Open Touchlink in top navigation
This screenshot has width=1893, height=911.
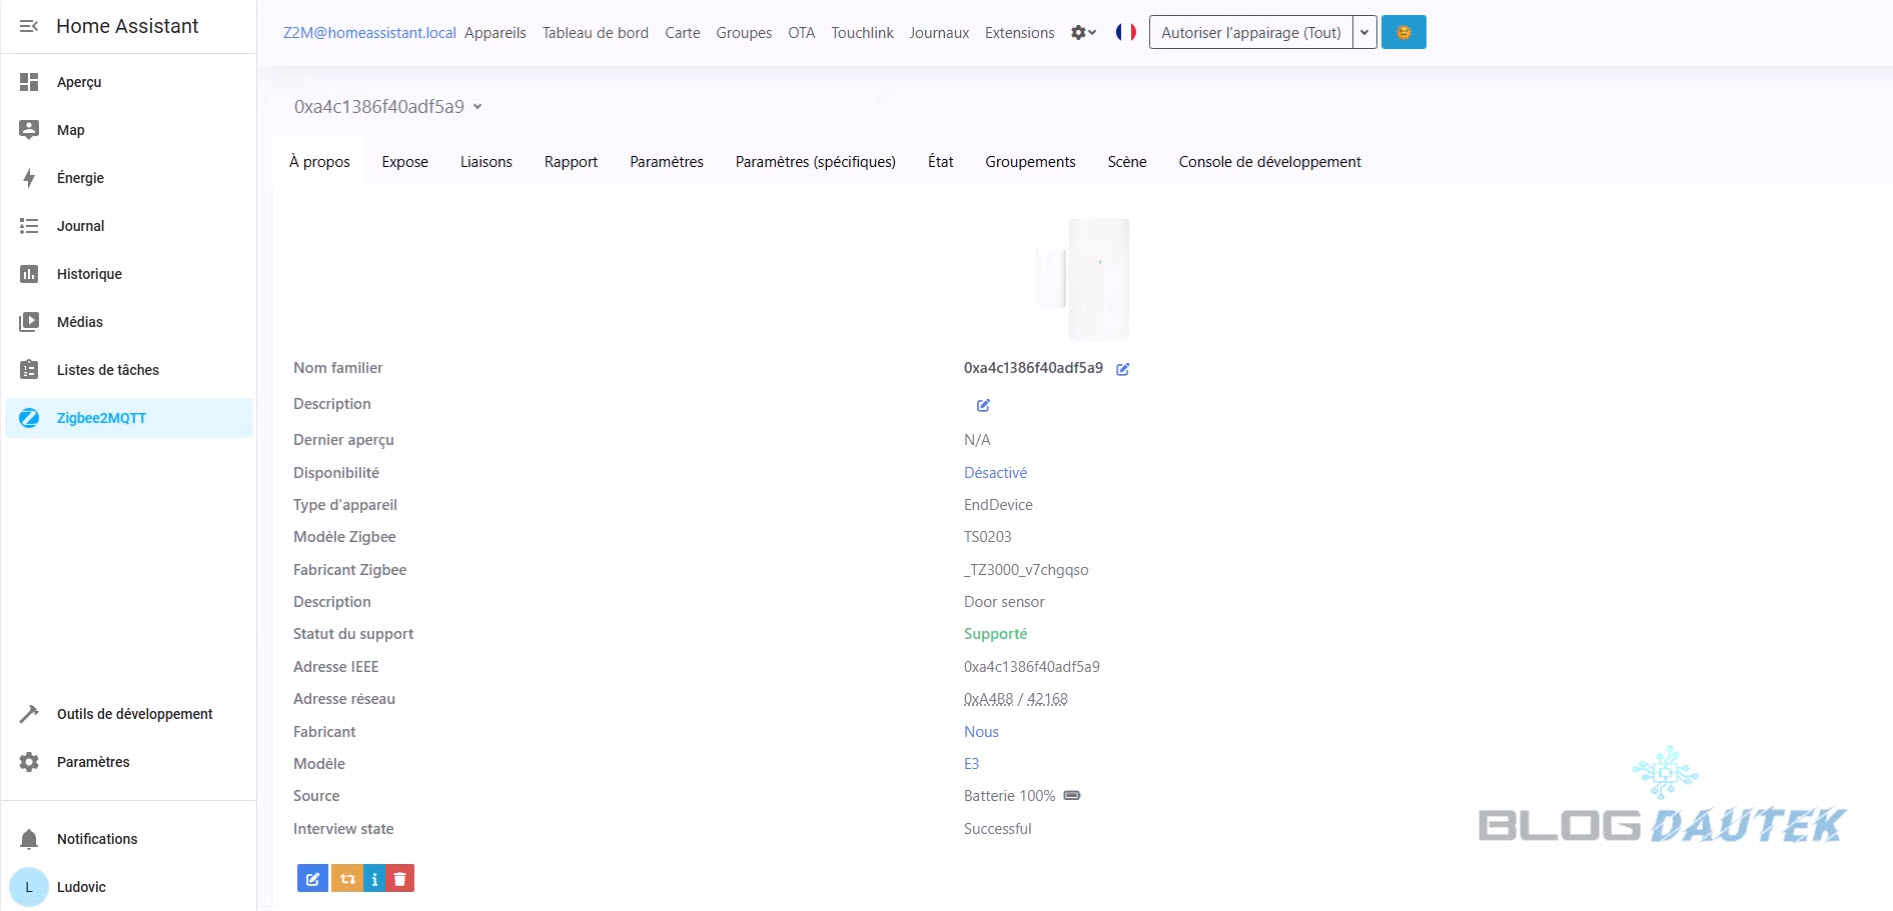(x=862, y=33)
